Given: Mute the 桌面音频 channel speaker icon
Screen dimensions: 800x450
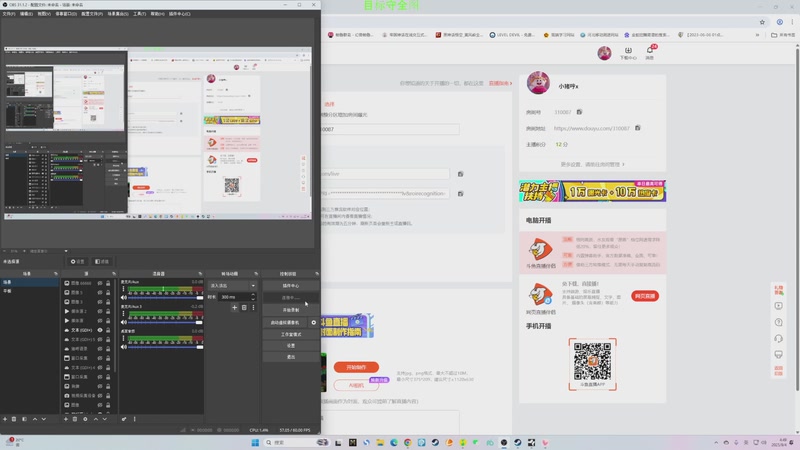Looking at the screenshot, I should (x=124, y=347).
